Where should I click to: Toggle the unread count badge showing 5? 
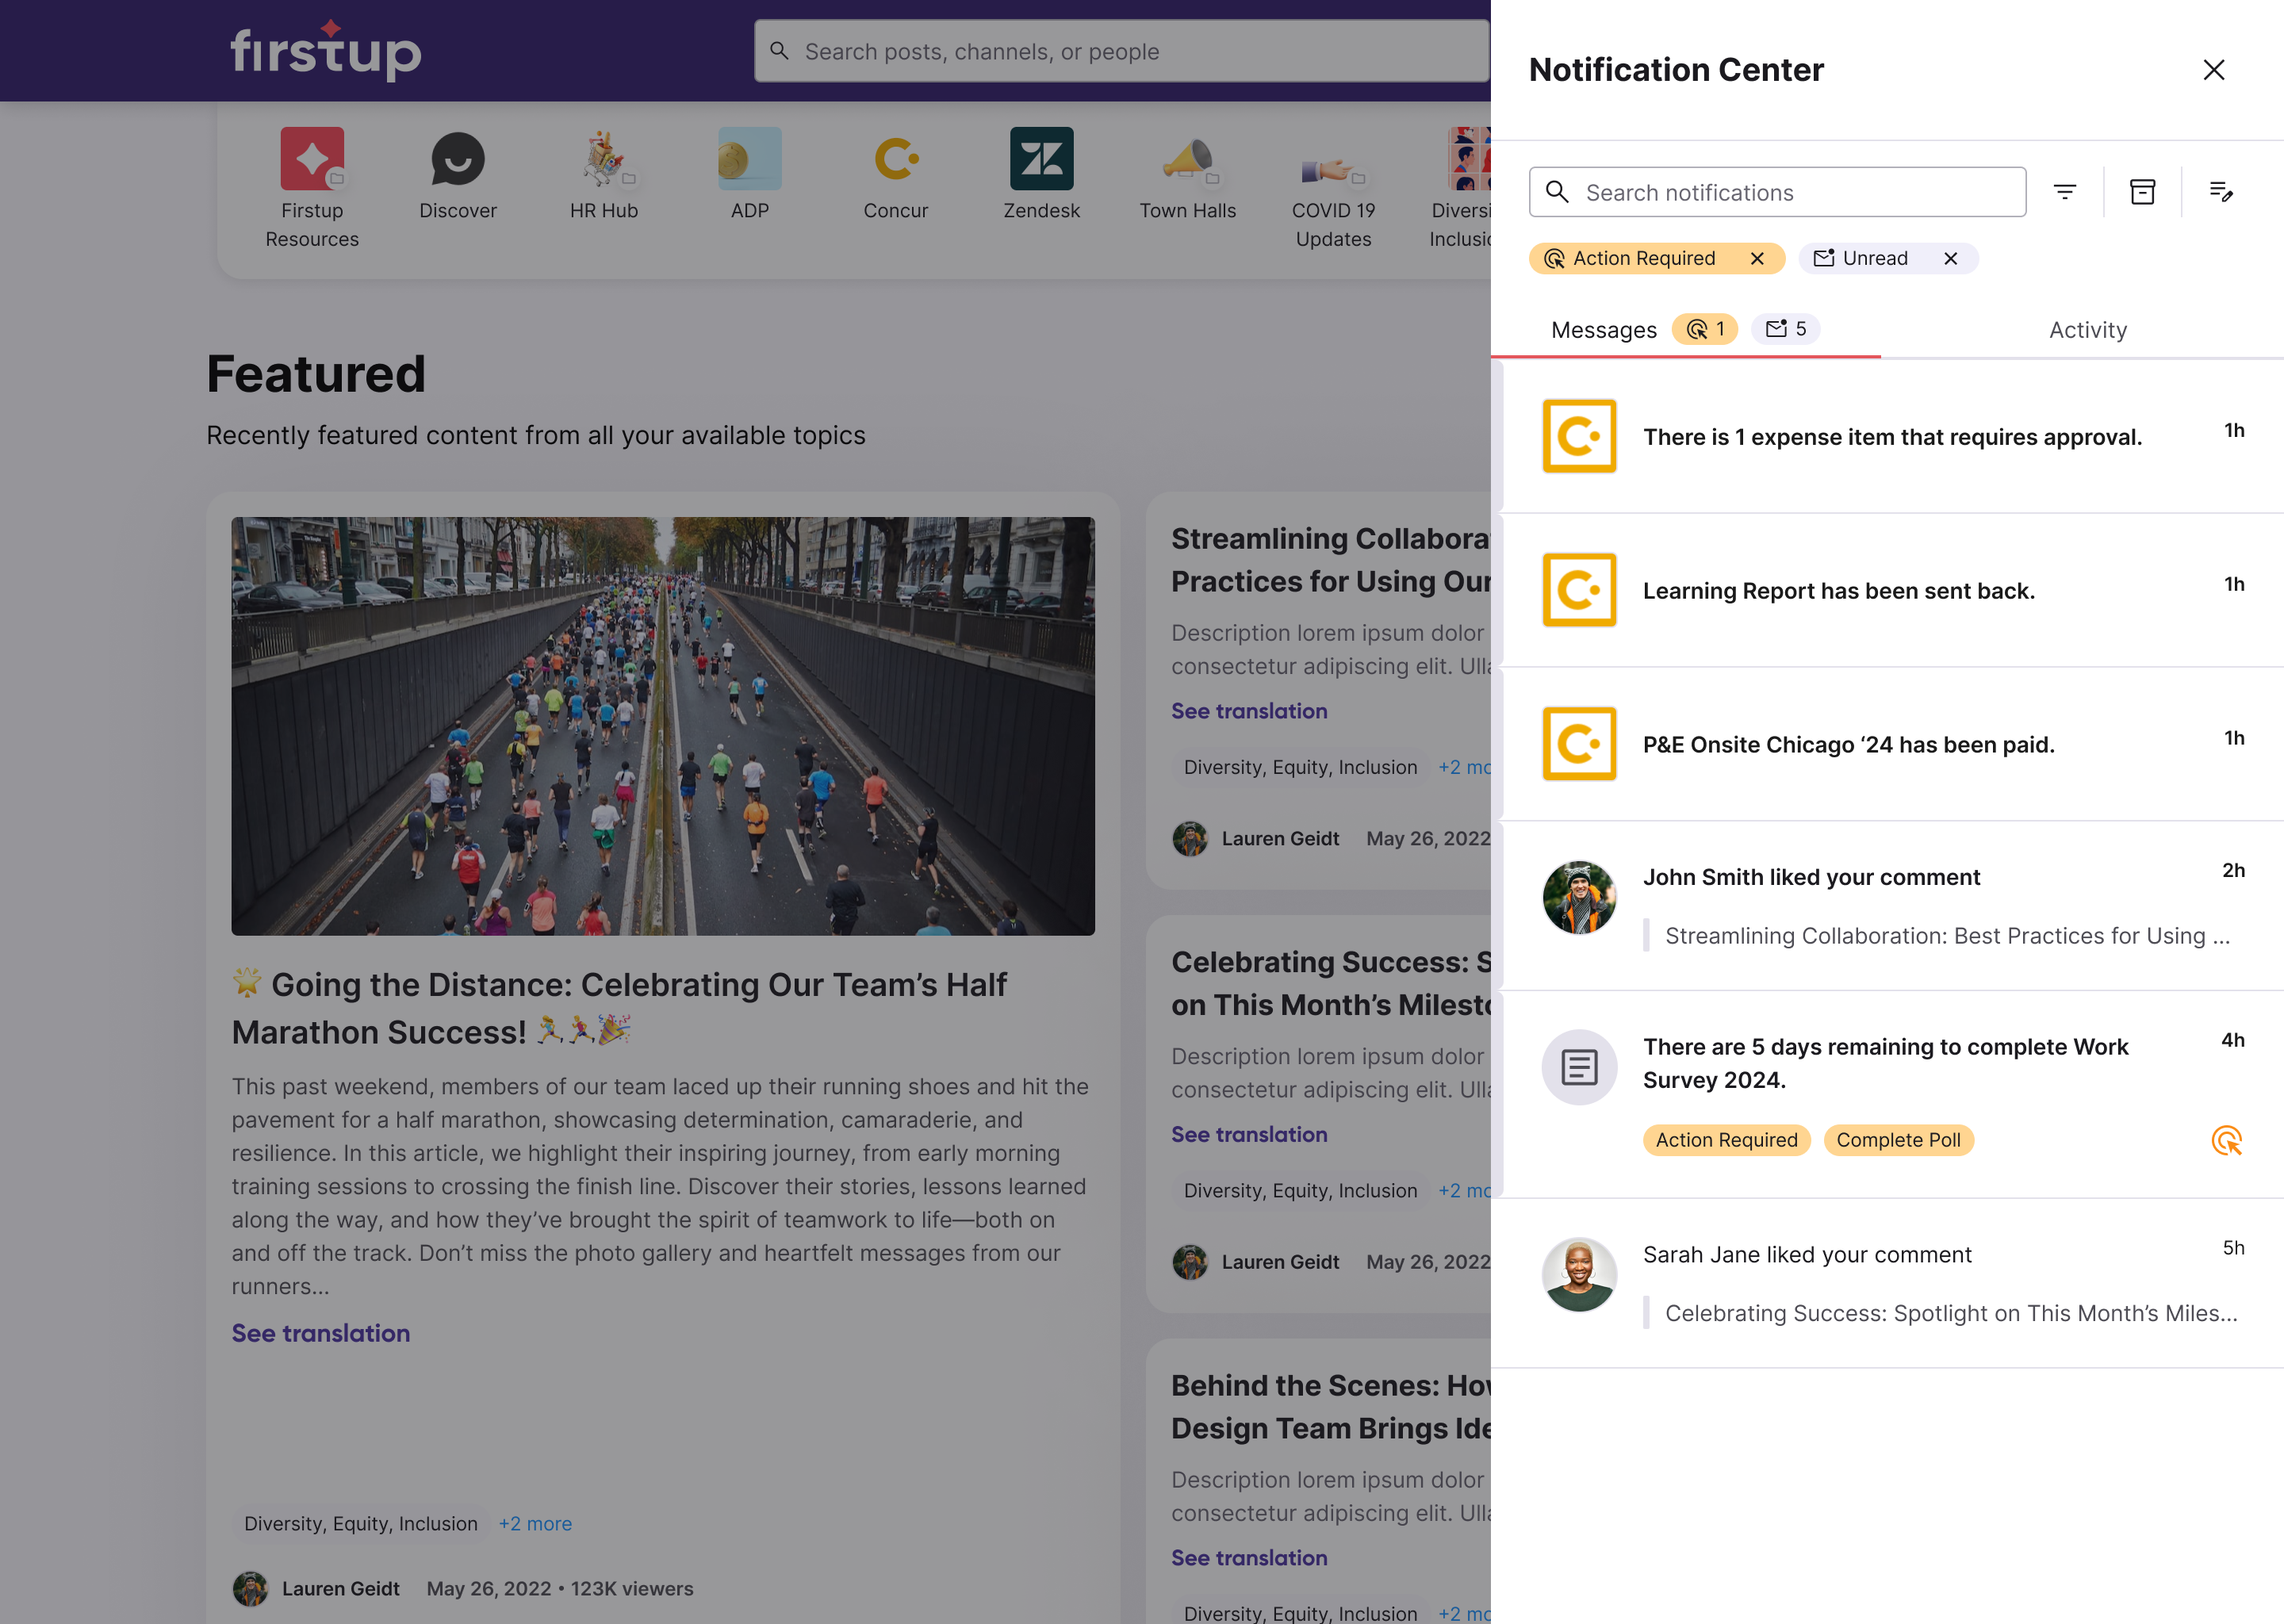click(1785, 329)
